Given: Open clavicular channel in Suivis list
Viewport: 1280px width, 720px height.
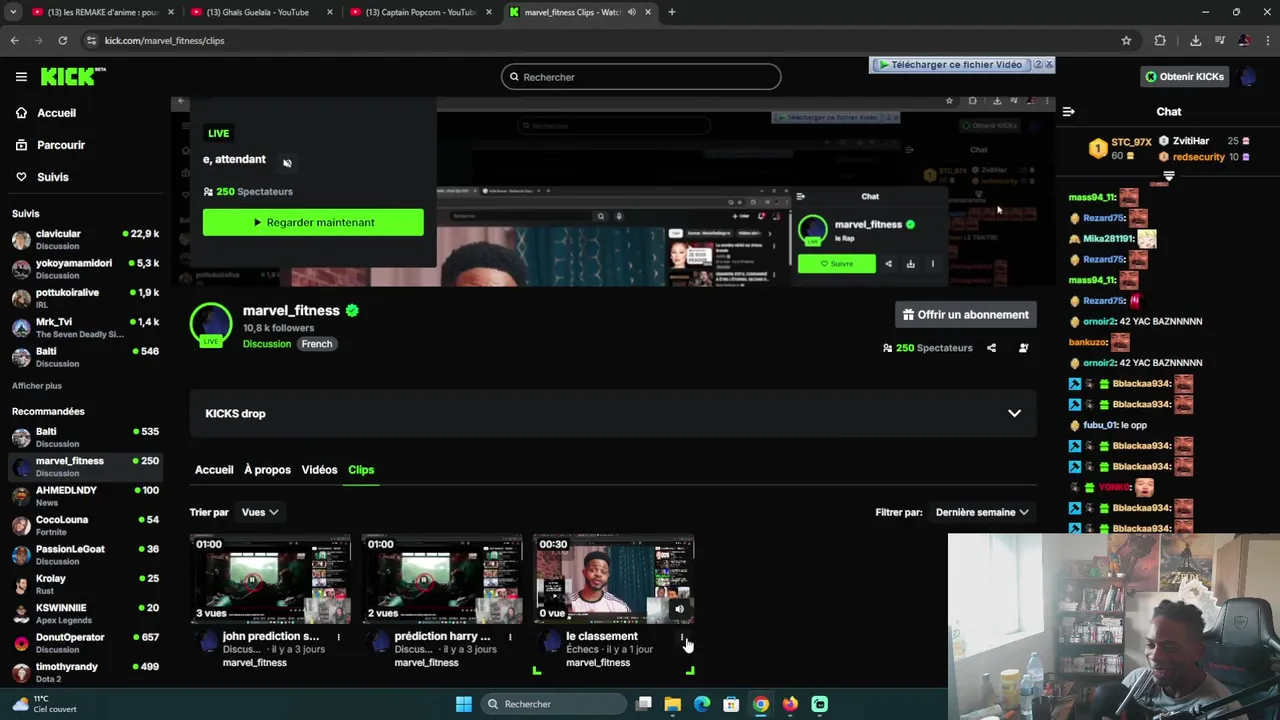Looking at the screenshot, I should click(85, 240).
